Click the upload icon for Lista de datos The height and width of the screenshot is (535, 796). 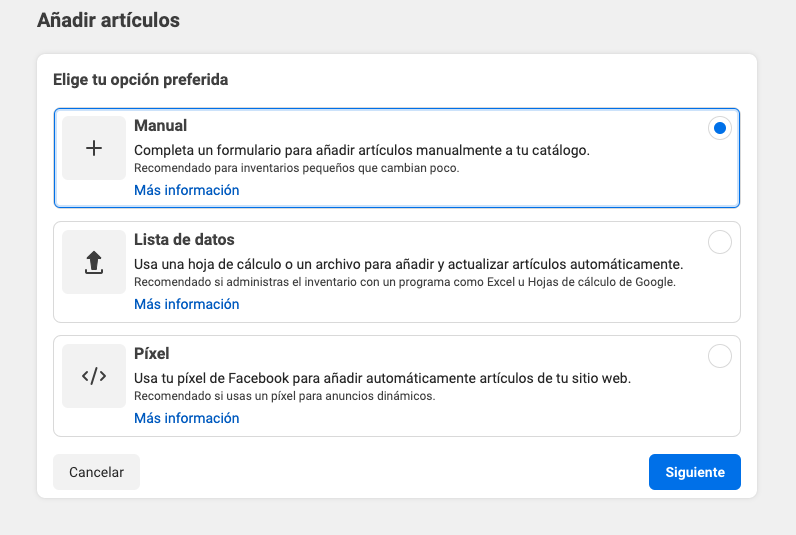(94, 262)
